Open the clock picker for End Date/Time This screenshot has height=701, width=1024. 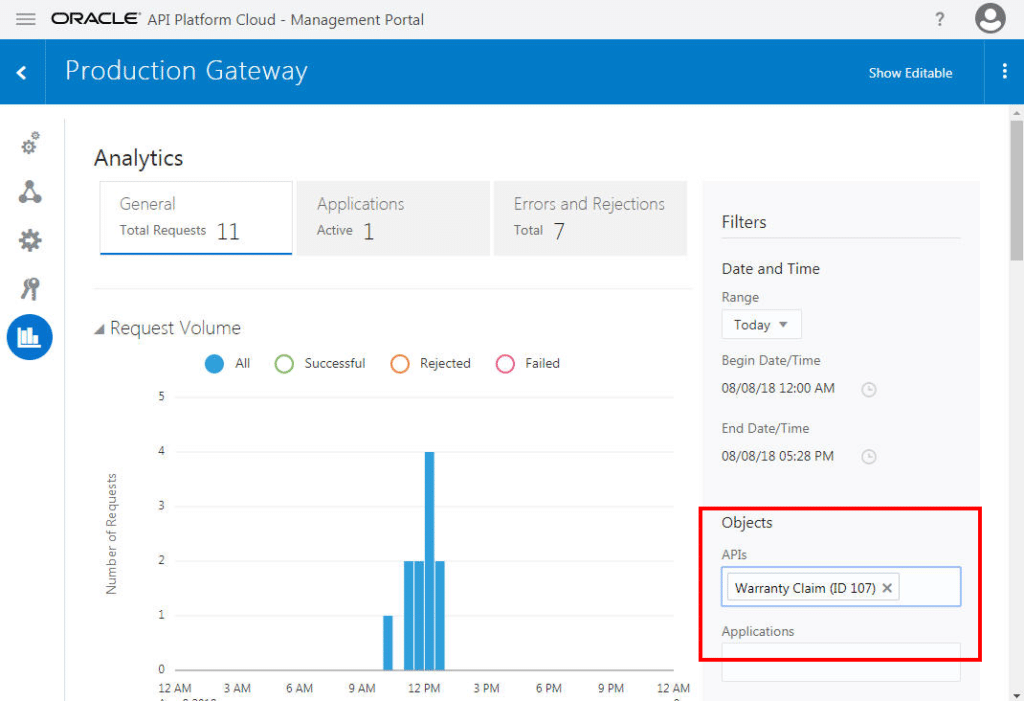tap(868, 457)
